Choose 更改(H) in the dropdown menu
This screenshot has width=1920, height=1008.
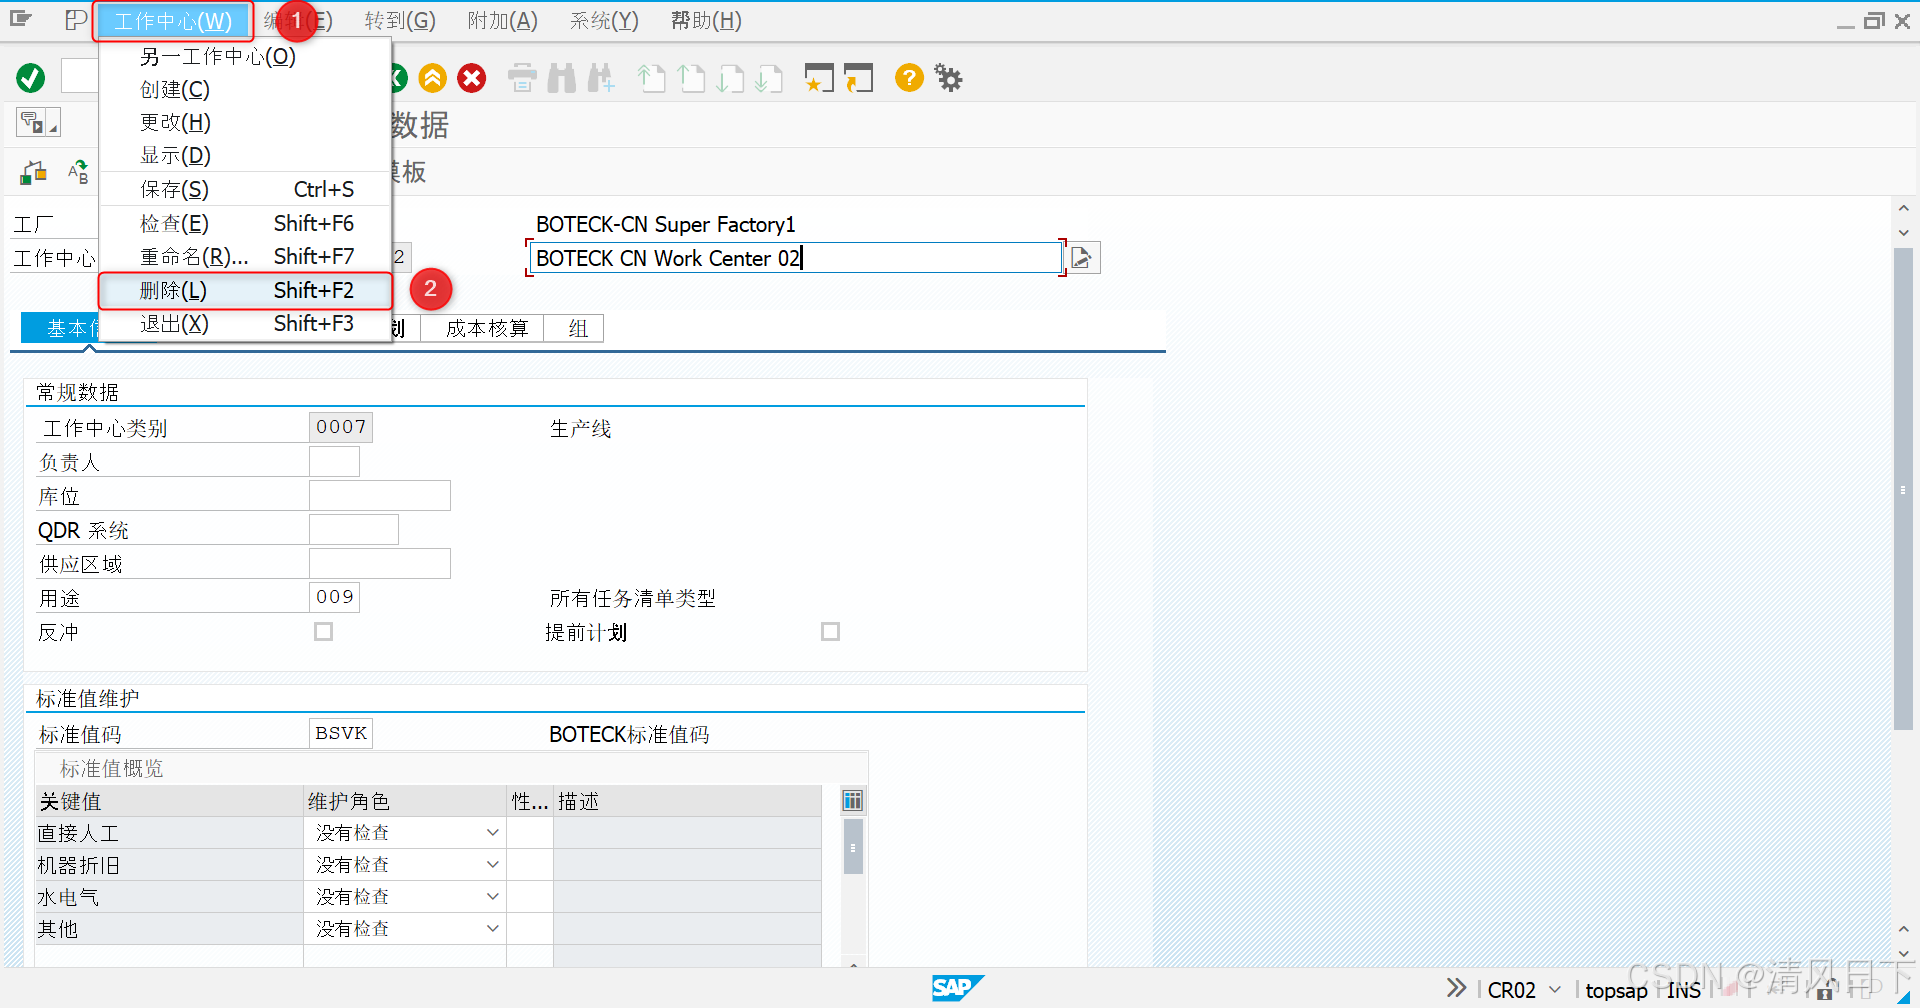click(245, 122)
